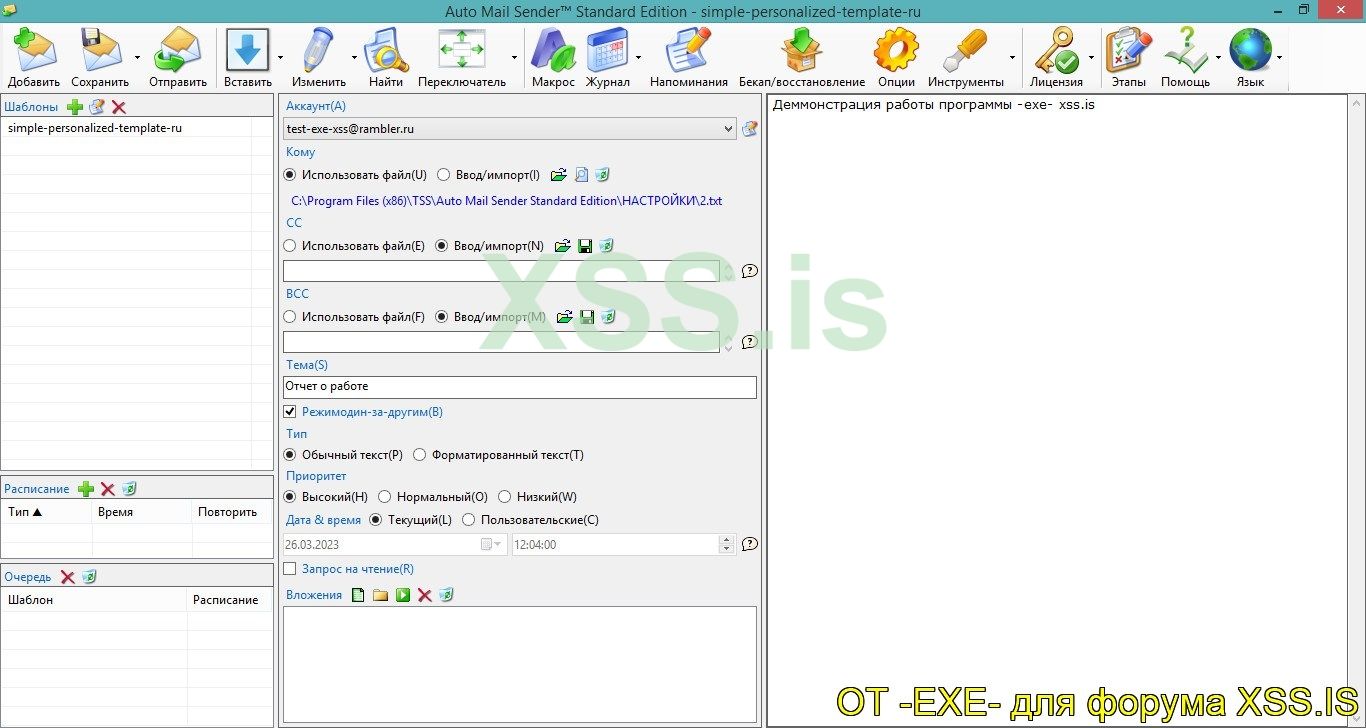Click the Добавить toolbar icon
The height and width of the screenshot is (728, 1366).
[x=33, y=49]
